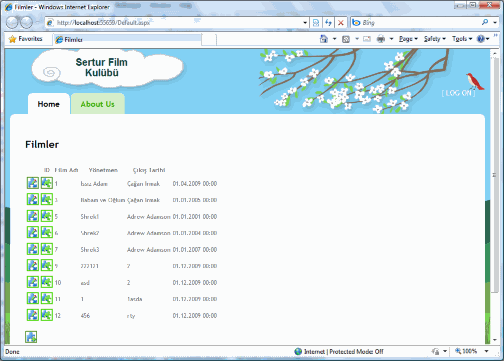Image resolution: width=504 pixels, height=361 pixels.
Task: Click the right delete icon in the Shrek3 row
Action: click(x=47, y=249)
